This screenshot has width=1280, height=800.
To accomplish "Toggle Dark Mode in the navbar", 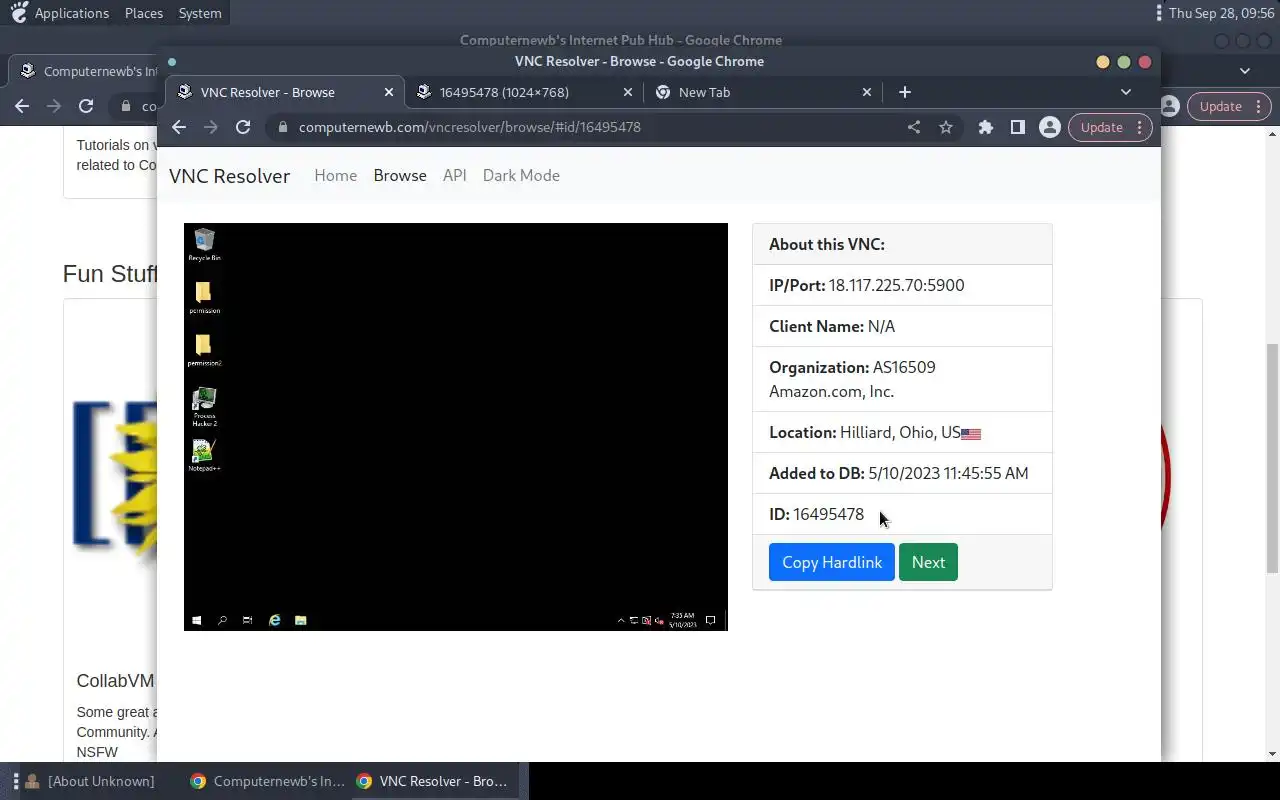I will (521, 175).
